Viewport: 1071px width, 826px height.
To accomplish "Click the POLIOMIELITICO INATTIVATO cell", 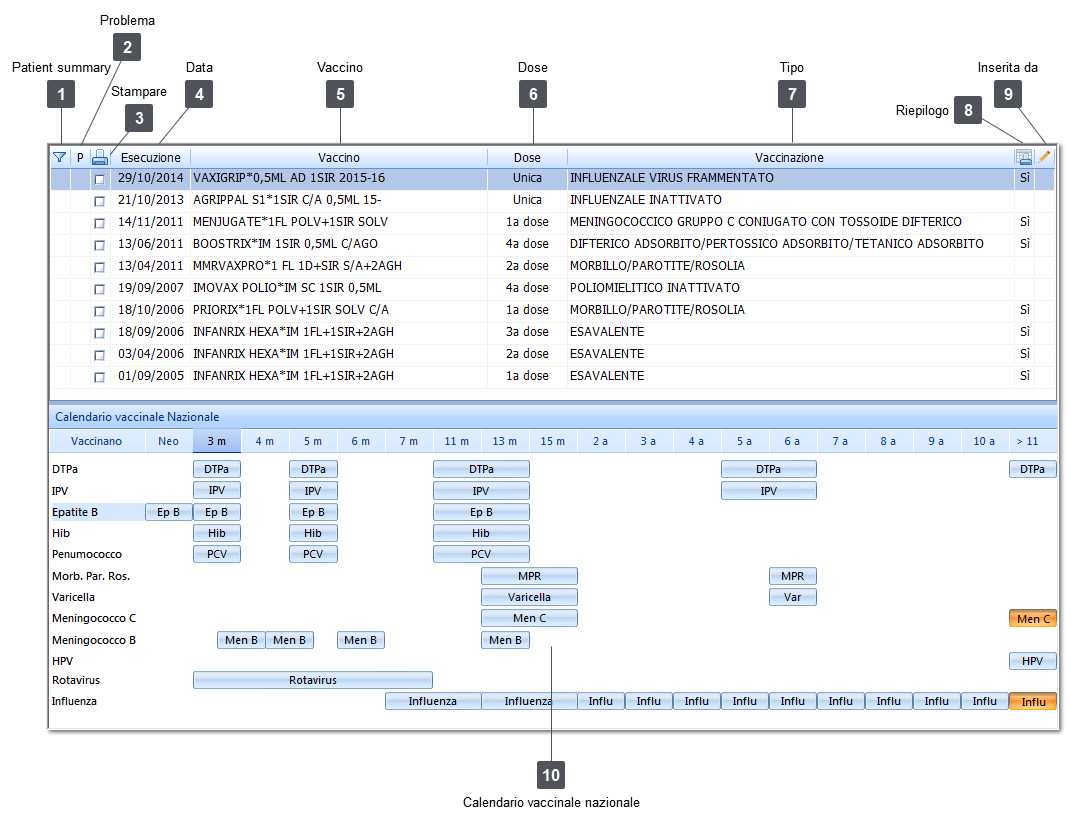I will [x=655, y=288].
